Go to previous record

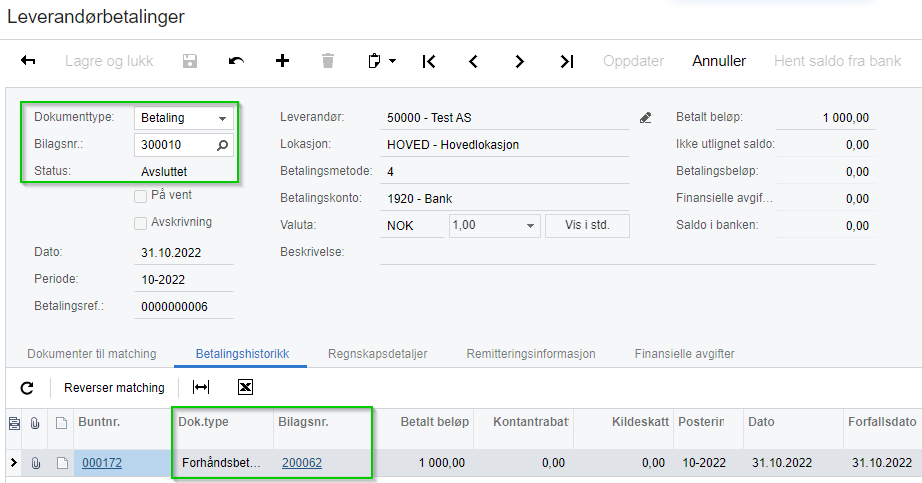[x=473, y=61]
